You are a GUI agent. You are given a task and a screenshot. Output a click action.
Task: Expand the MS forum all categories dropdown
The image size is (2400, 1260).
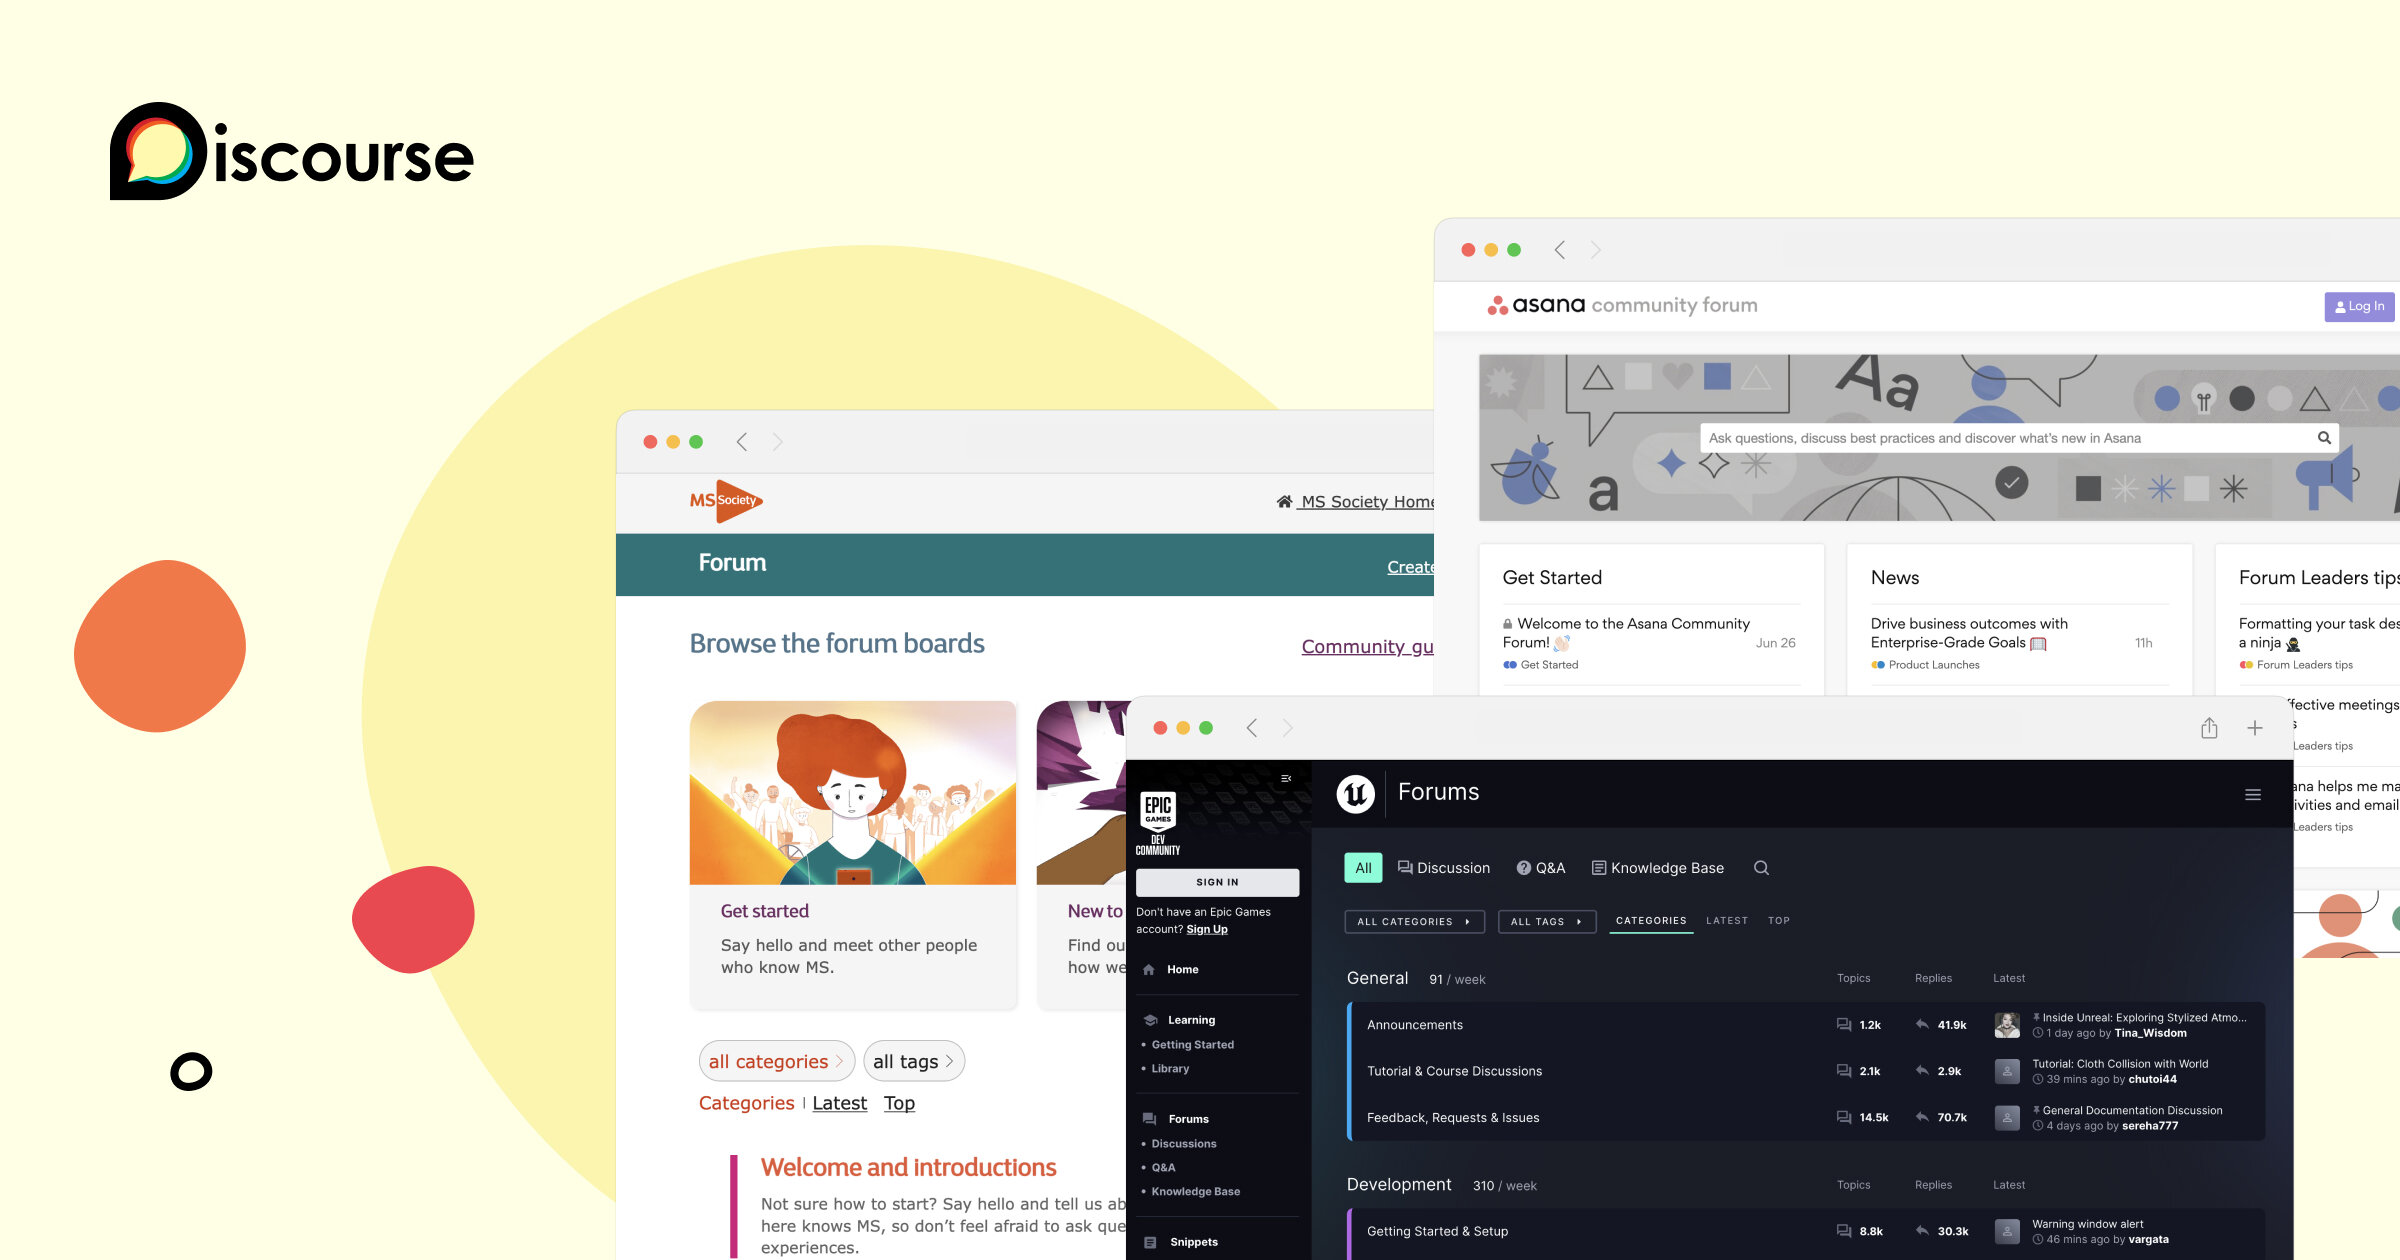click(776, 1061)
